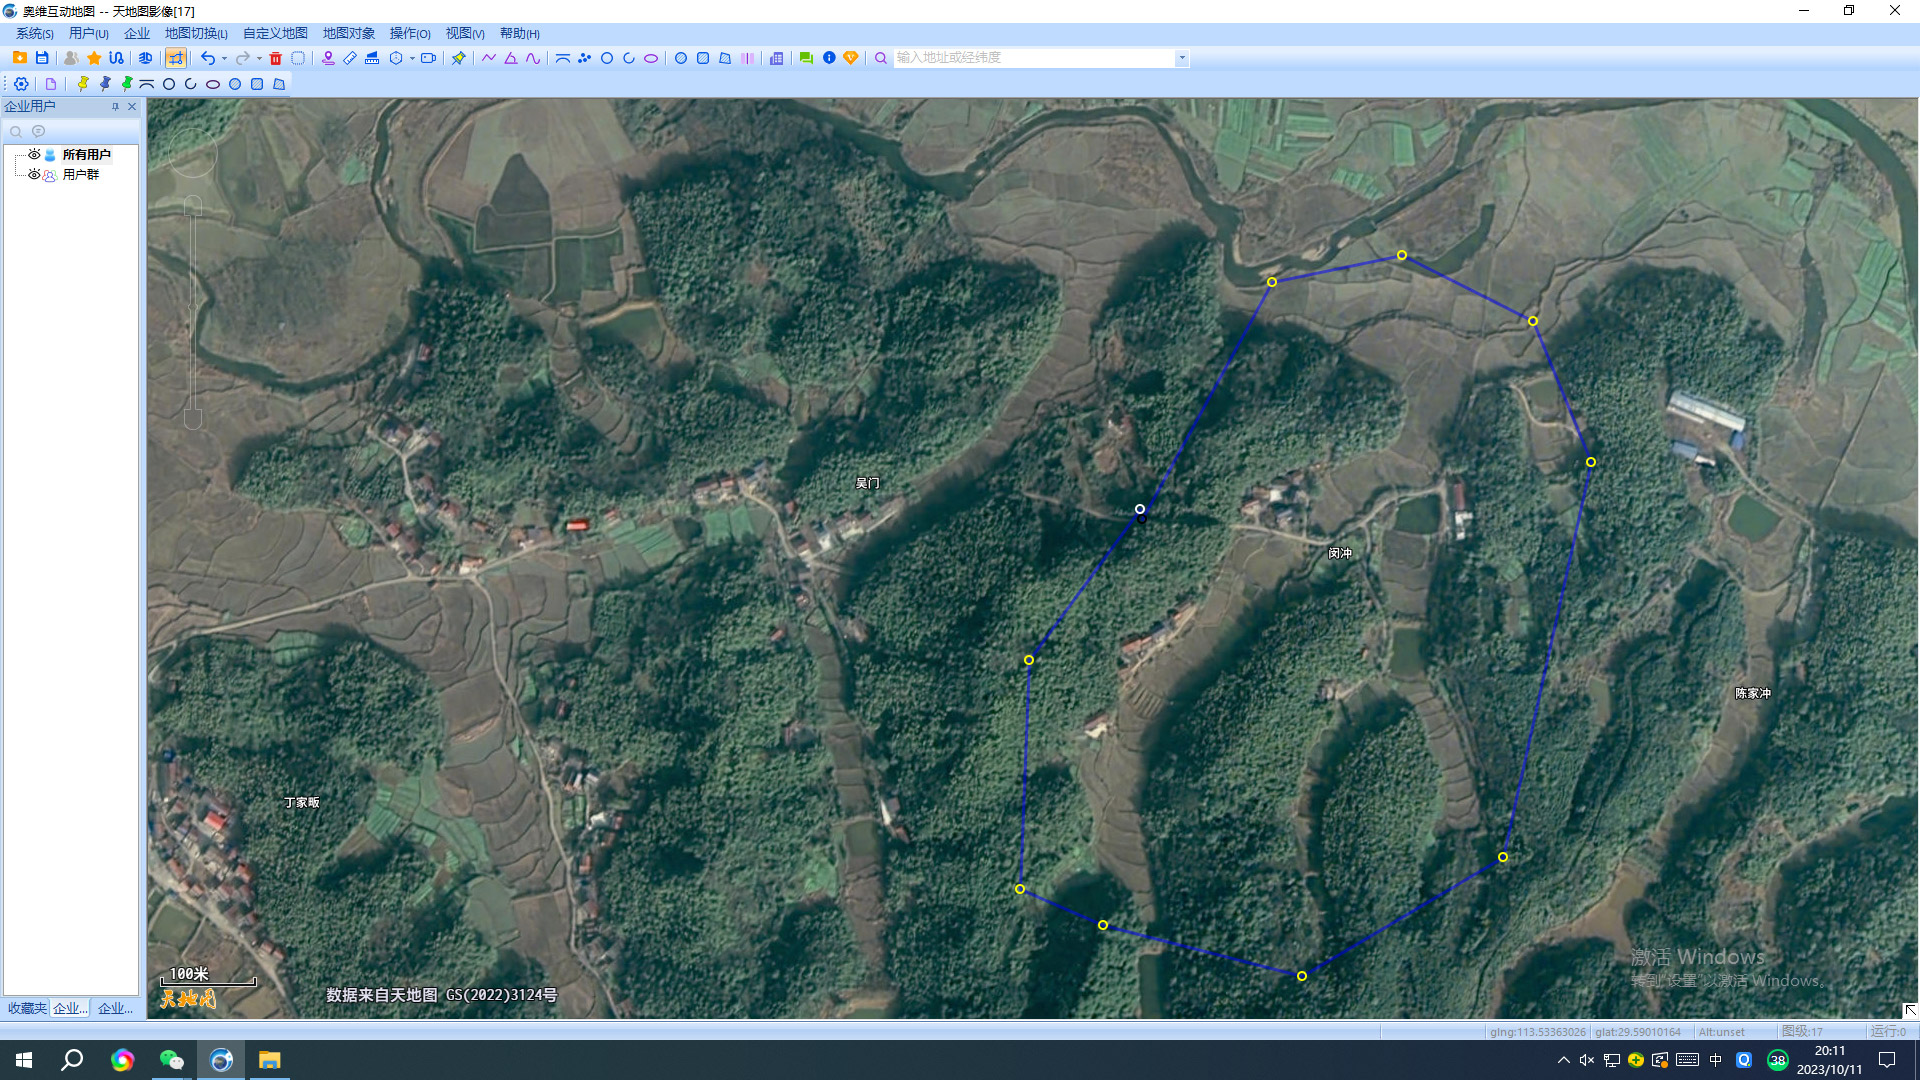Screen dimensions: 1920x1080
Task: Click the white polygon vertex near 吴门
Action: (1140, 509)
